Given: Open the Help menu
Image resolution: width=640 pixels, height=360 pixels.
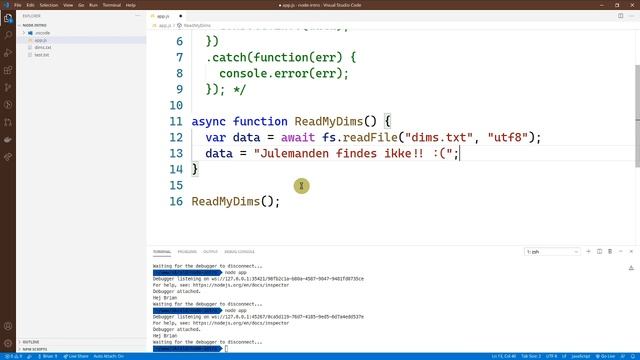Looking at the screenshot, I should (x=131, y=5).
